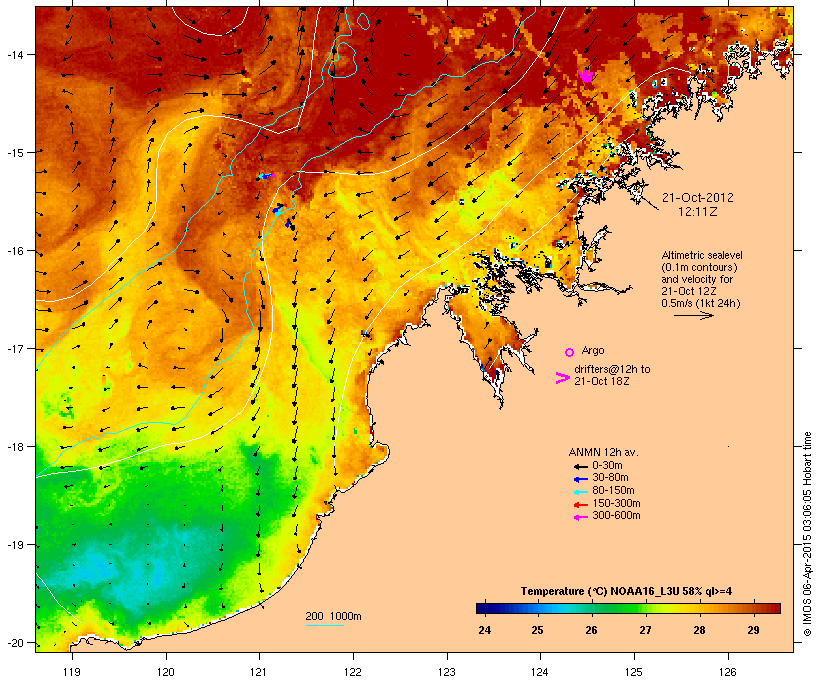Click the colorbar tick label 28
The width and height of the screenshot is (820, 680).
coord(699,630)
